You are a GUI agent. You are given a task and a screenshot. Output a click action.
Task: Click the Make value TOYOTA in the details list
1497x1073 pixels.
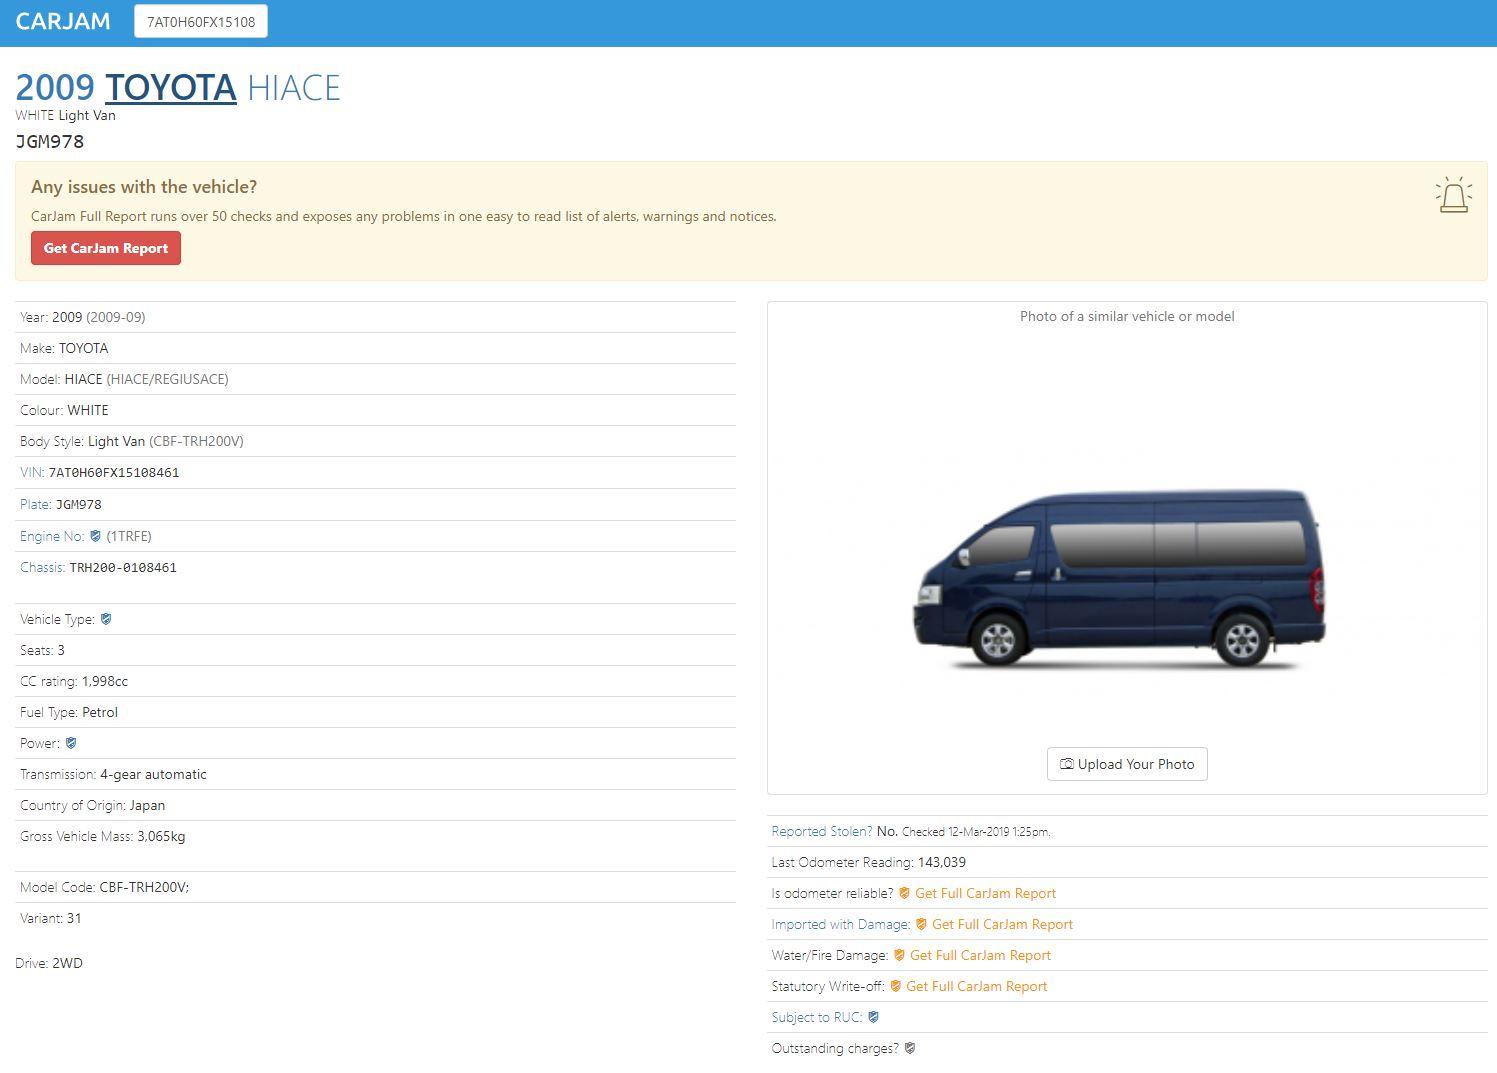point(83,348)
